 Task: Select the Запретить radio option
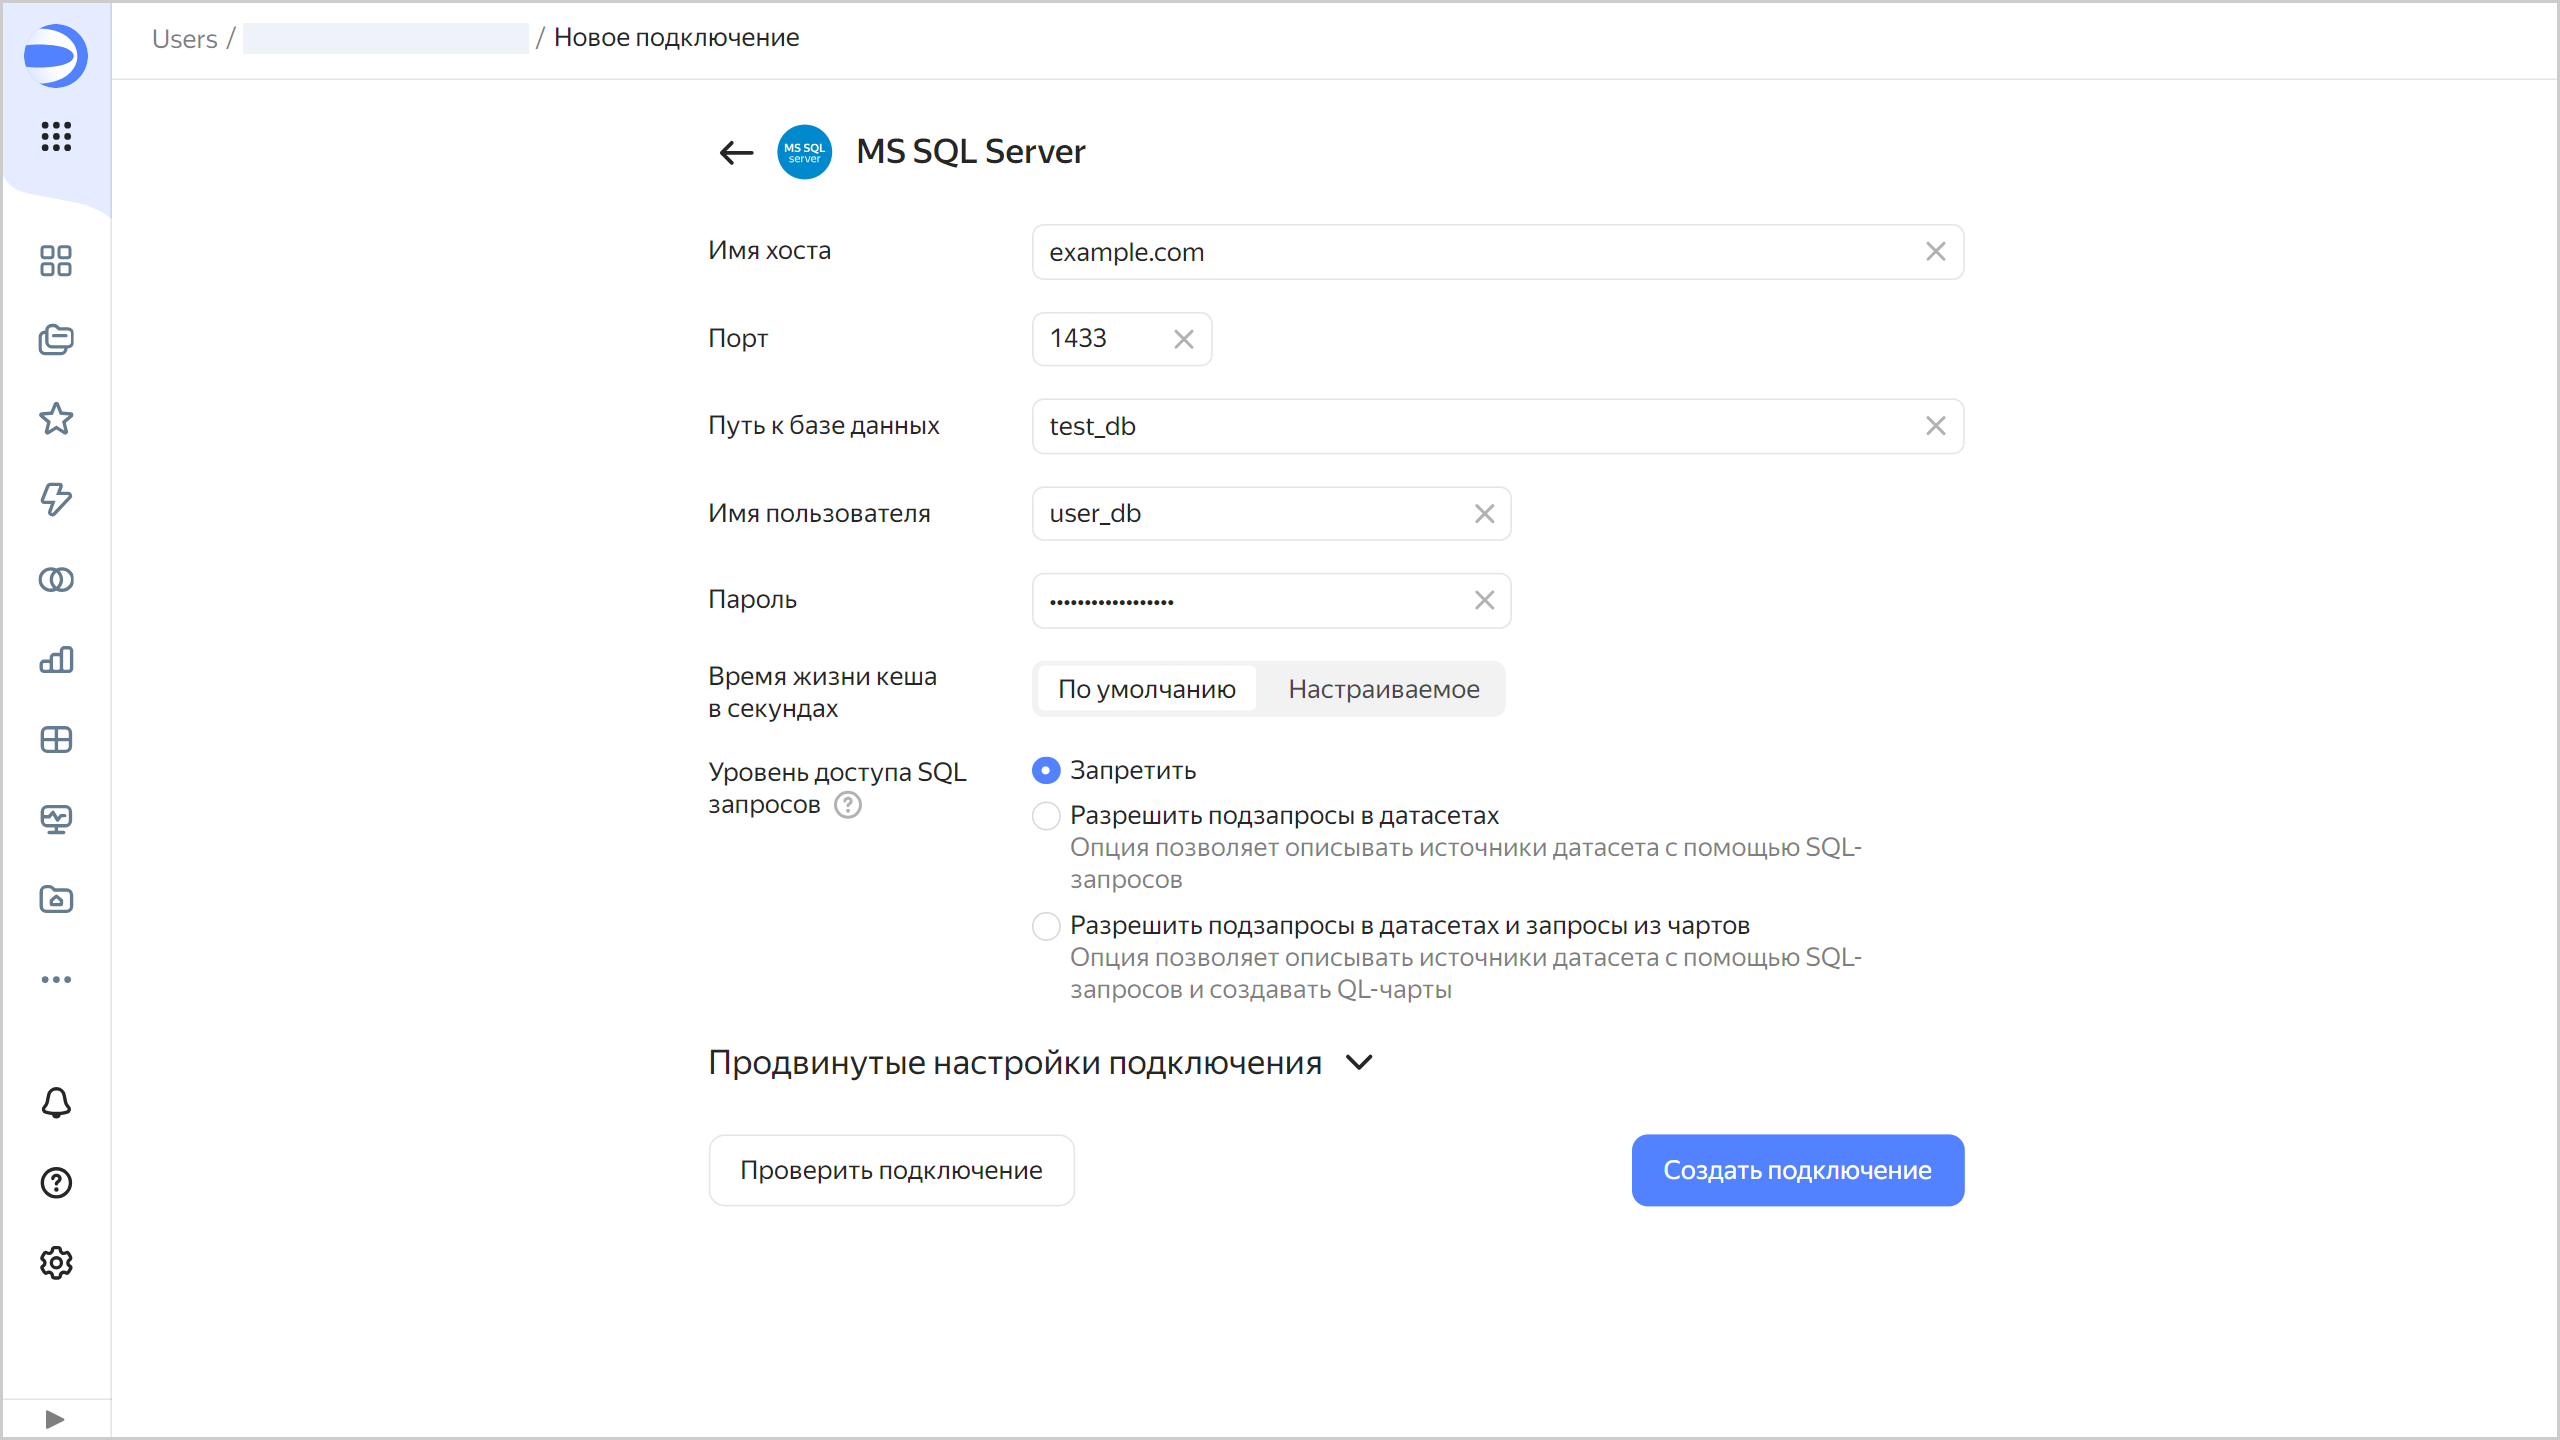(x=1046, y=770)
